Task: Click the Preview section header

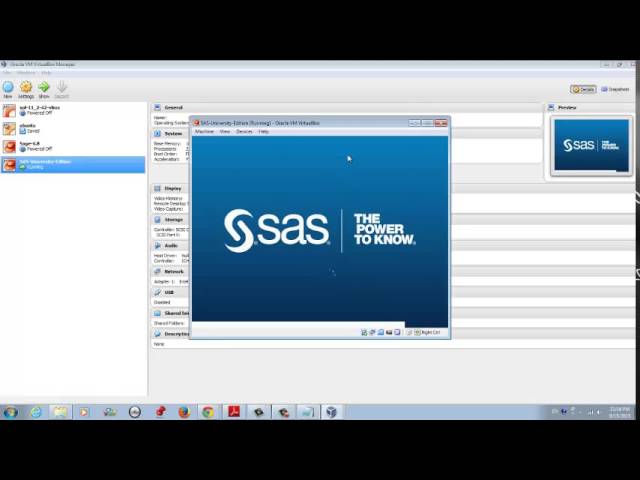Action: point(567,107)
